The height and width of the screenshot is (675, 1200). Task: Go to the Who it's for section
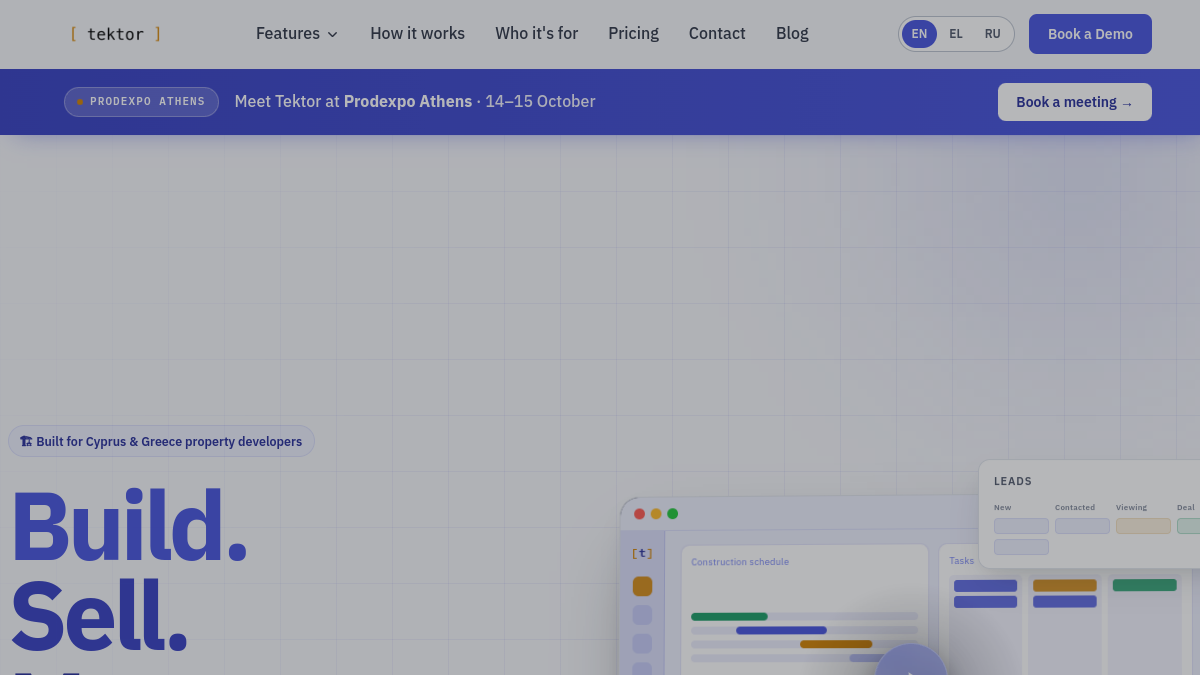point(536,33)
